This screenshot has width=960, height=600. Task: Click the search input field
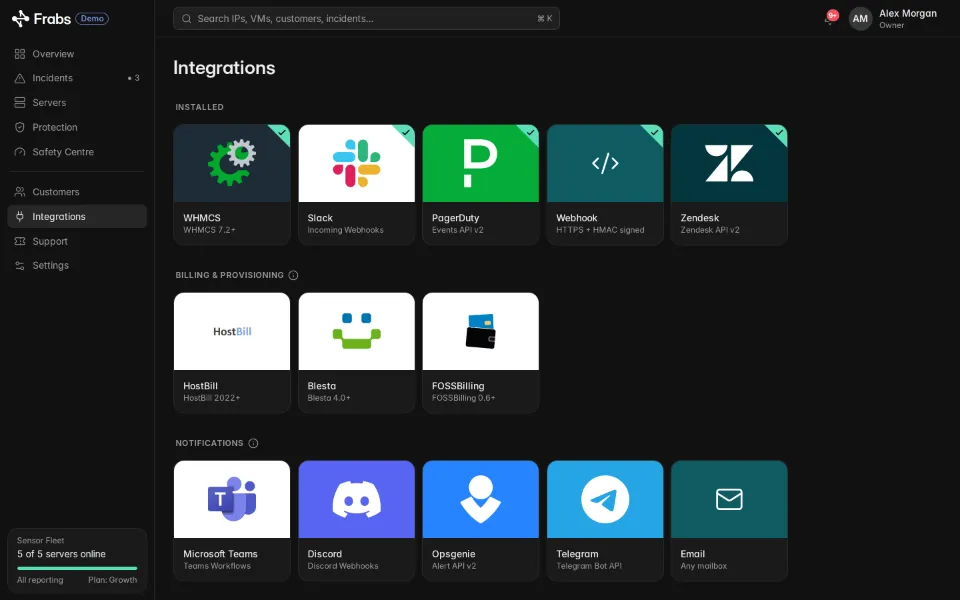[x=366, y=18]
